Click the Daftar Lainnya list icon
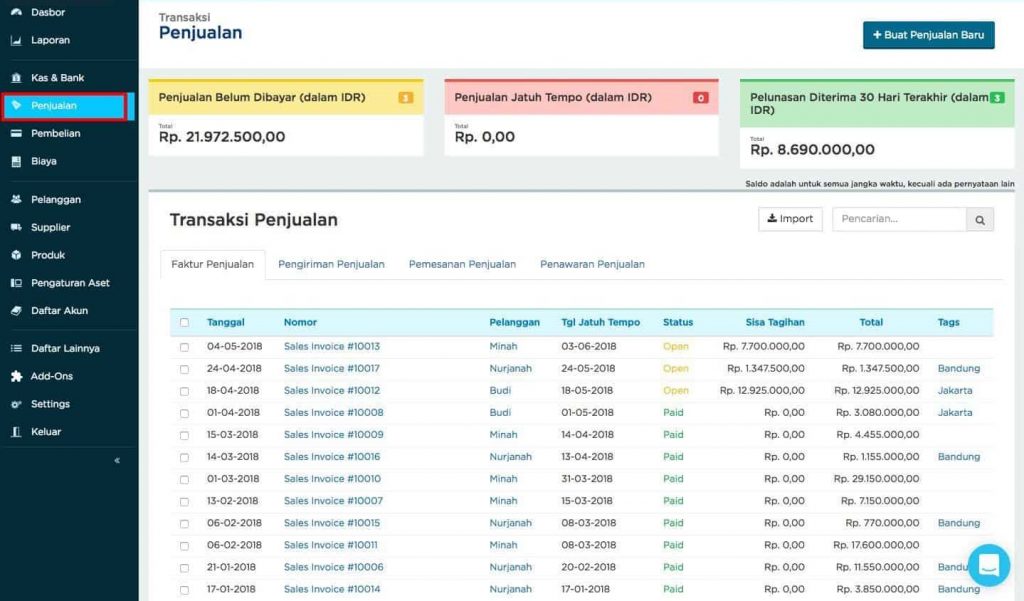 [16, 348]
